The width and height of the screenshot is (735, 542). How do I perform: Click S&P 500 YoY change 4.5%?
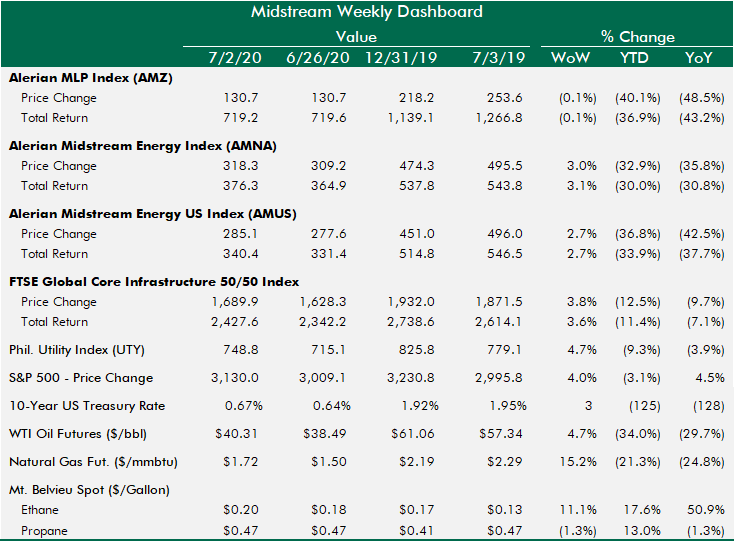pyautogui.click(x=710, y=378)
